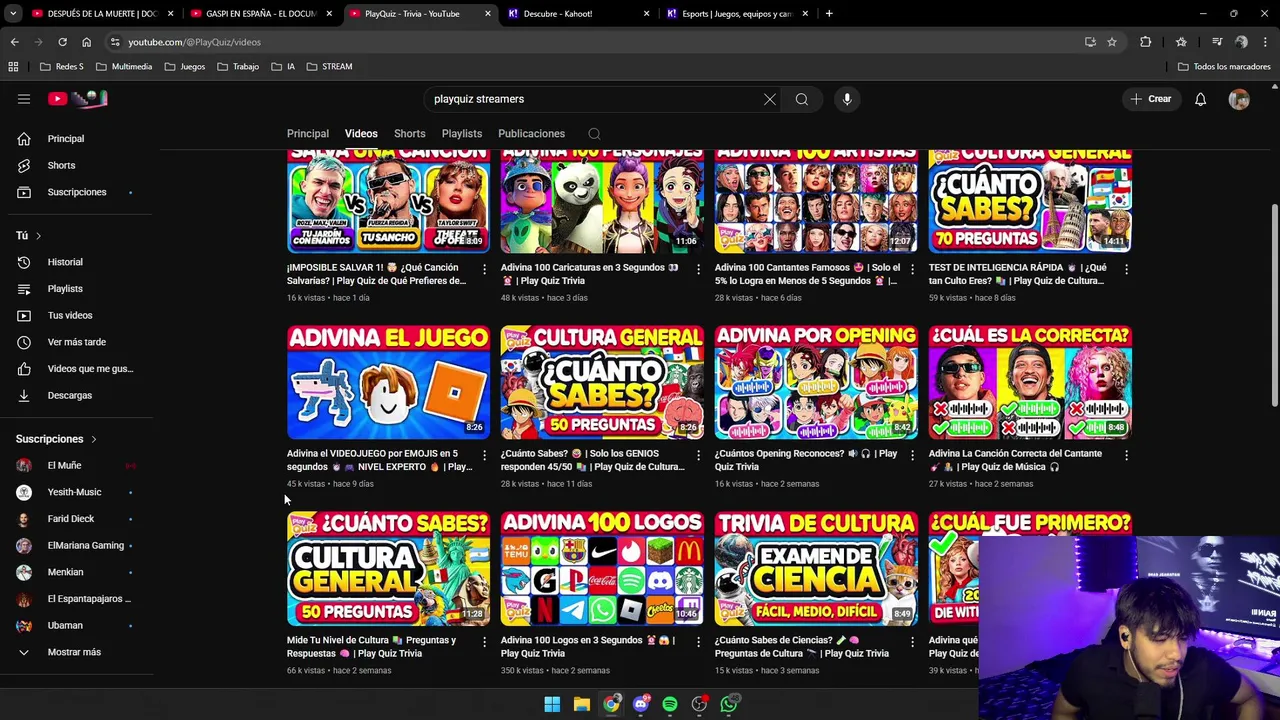Image resolution: width=1280 pixels, height=720 pixels.
Task: Expand the Suscripciones section header
Action: pos(56,439)
